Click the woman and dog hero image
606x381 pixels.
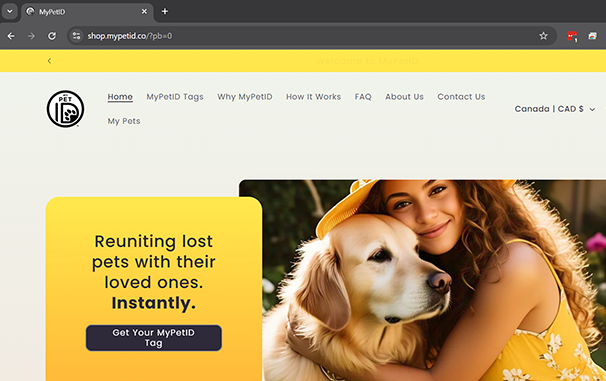[x=422, y=280]
